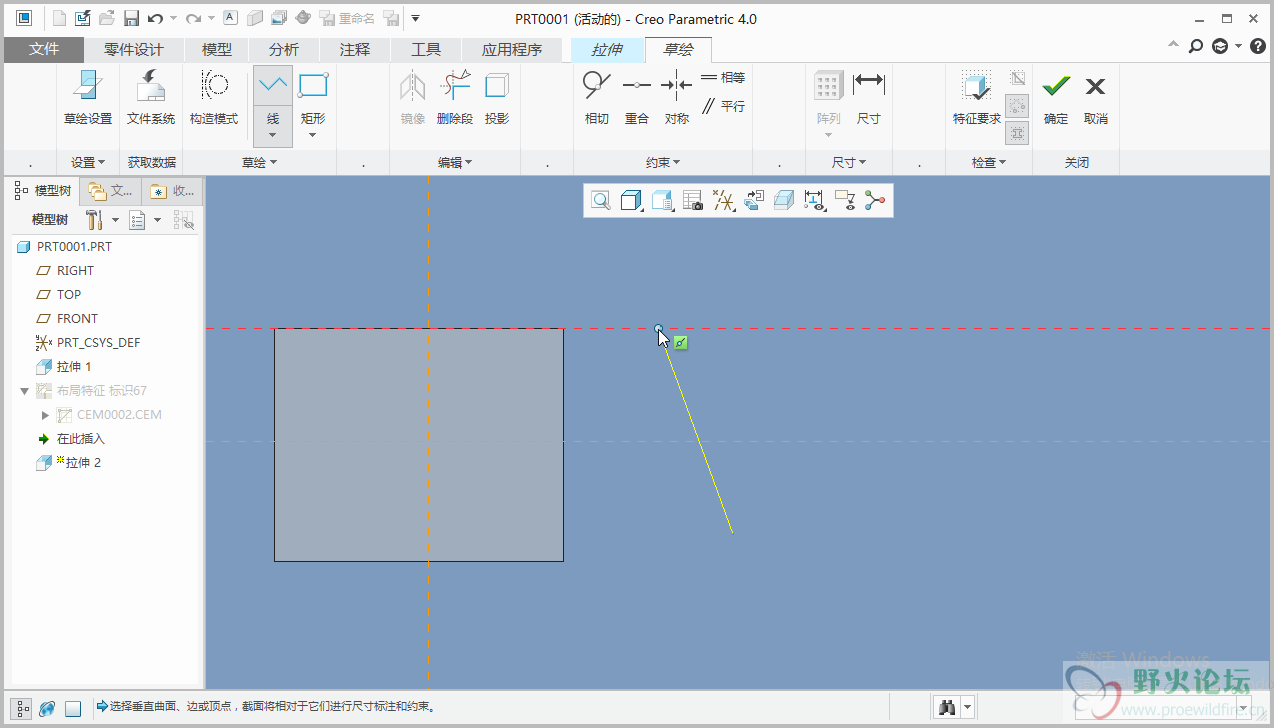
Task: Click the Open folder icon
Action: tap(107, 18)
